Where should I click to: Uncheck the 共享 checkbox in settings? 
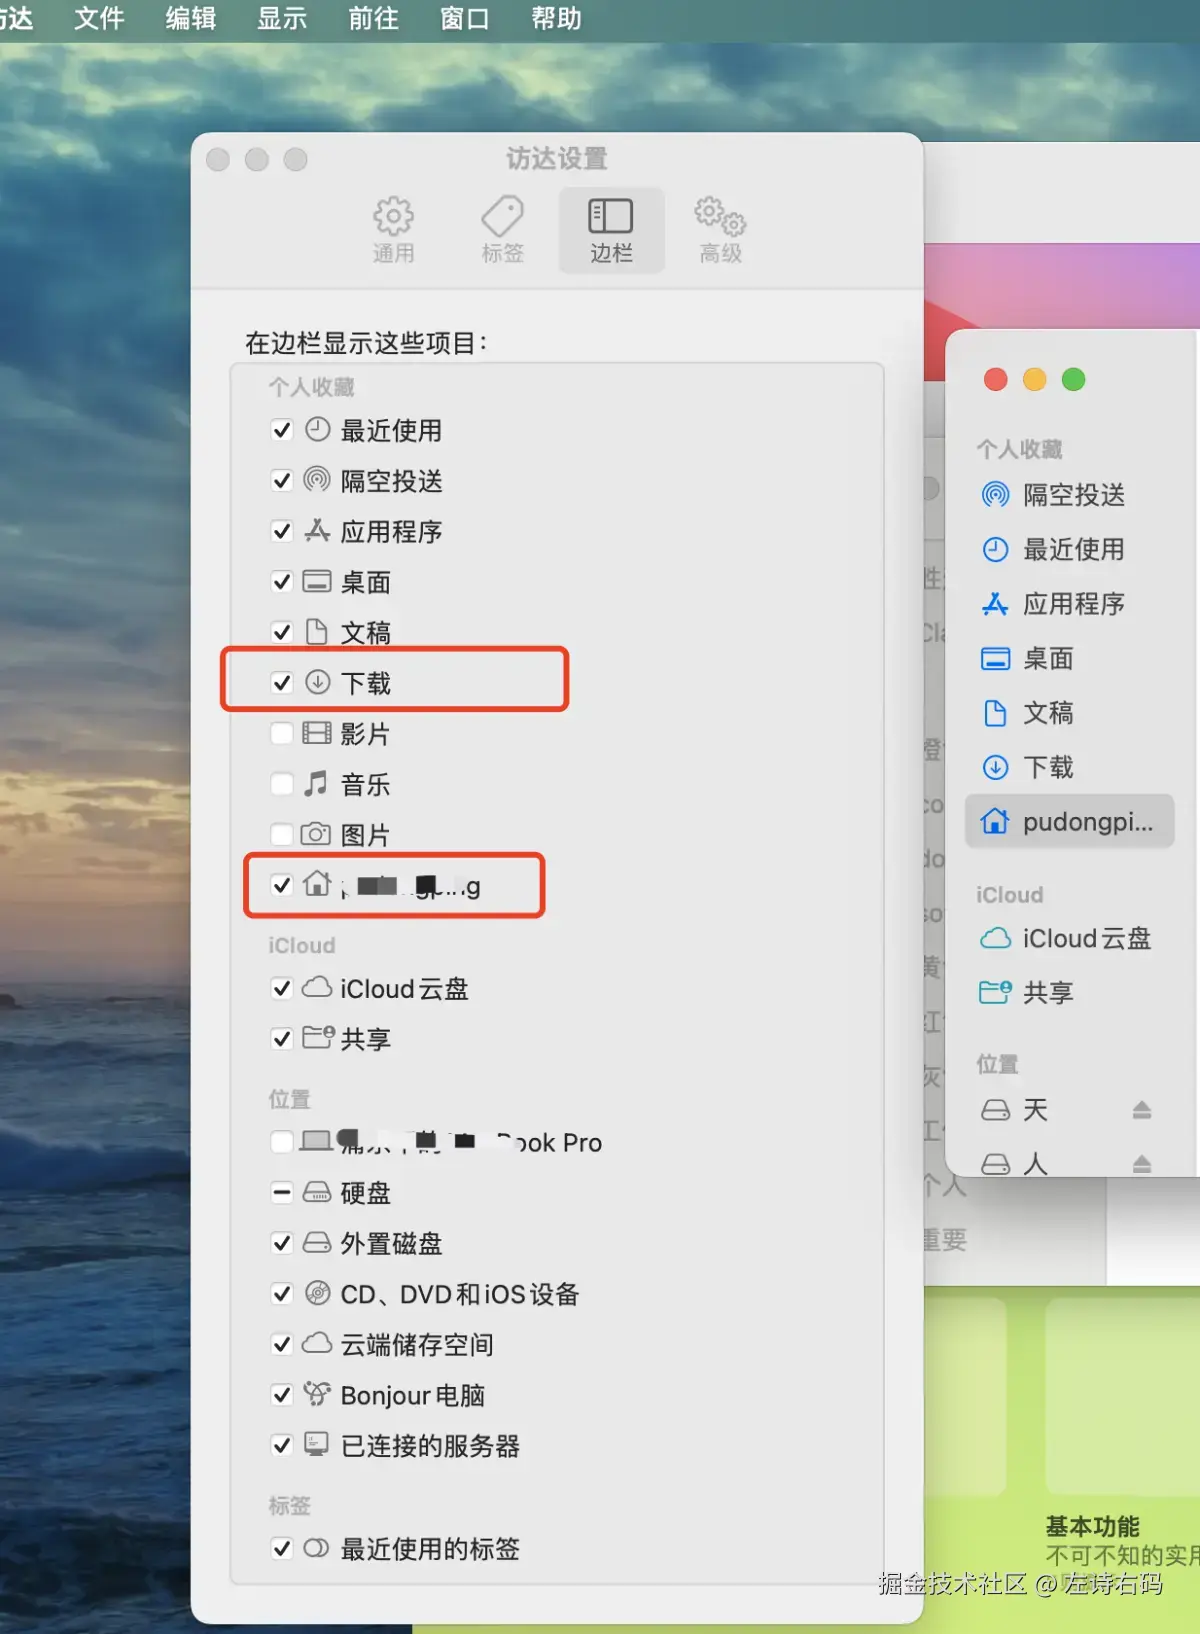pos(282,1039)
